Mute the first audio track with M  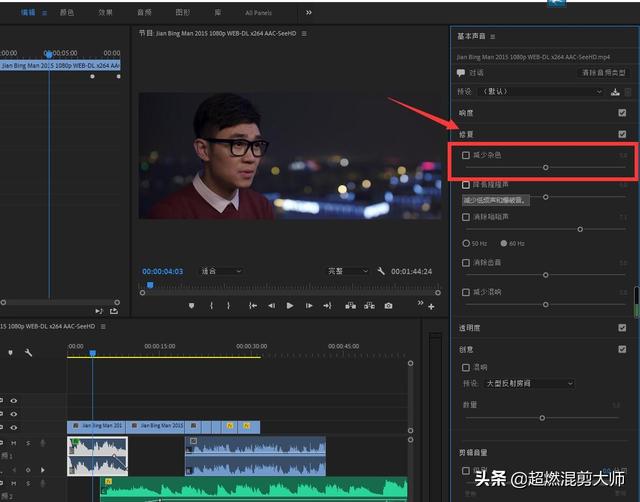point(14,443)
